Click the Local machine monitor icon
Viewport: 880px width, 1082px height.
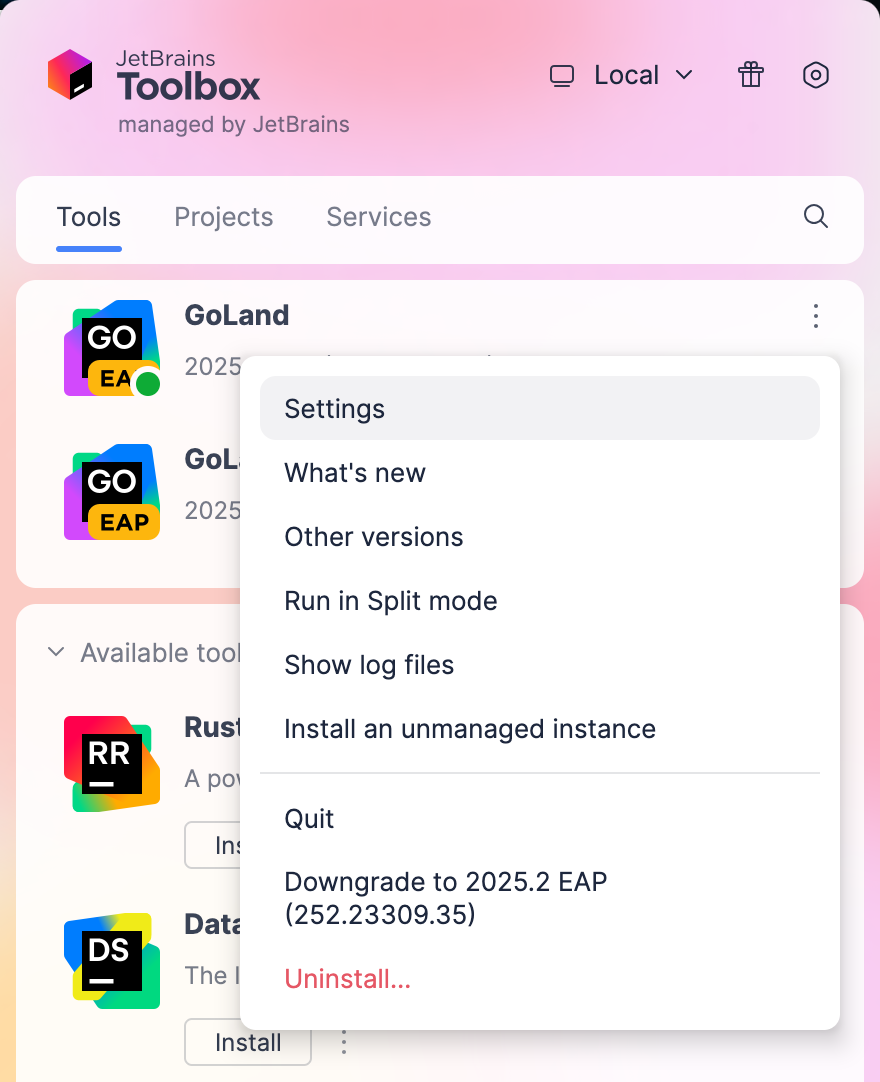pos(563,75)
